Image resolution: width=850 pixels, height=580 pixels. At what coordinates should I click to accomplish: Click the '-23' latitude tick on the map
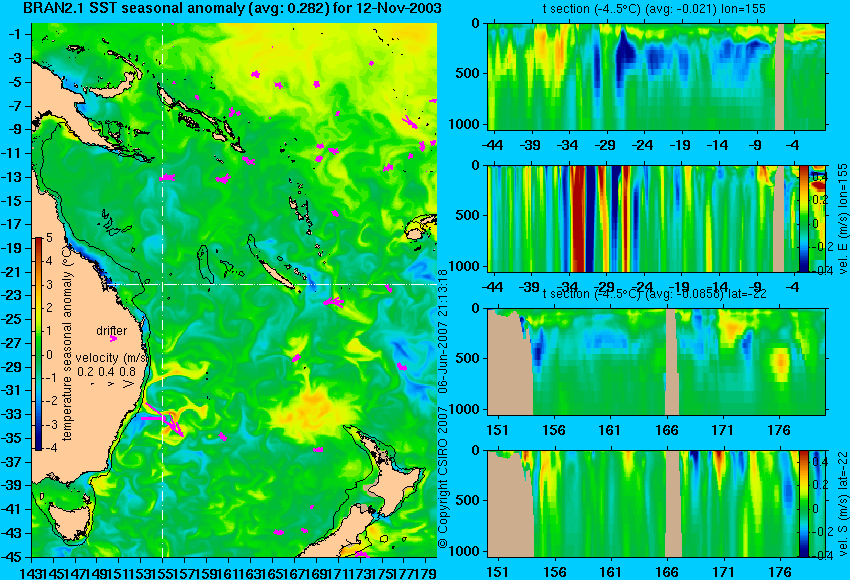14,296
